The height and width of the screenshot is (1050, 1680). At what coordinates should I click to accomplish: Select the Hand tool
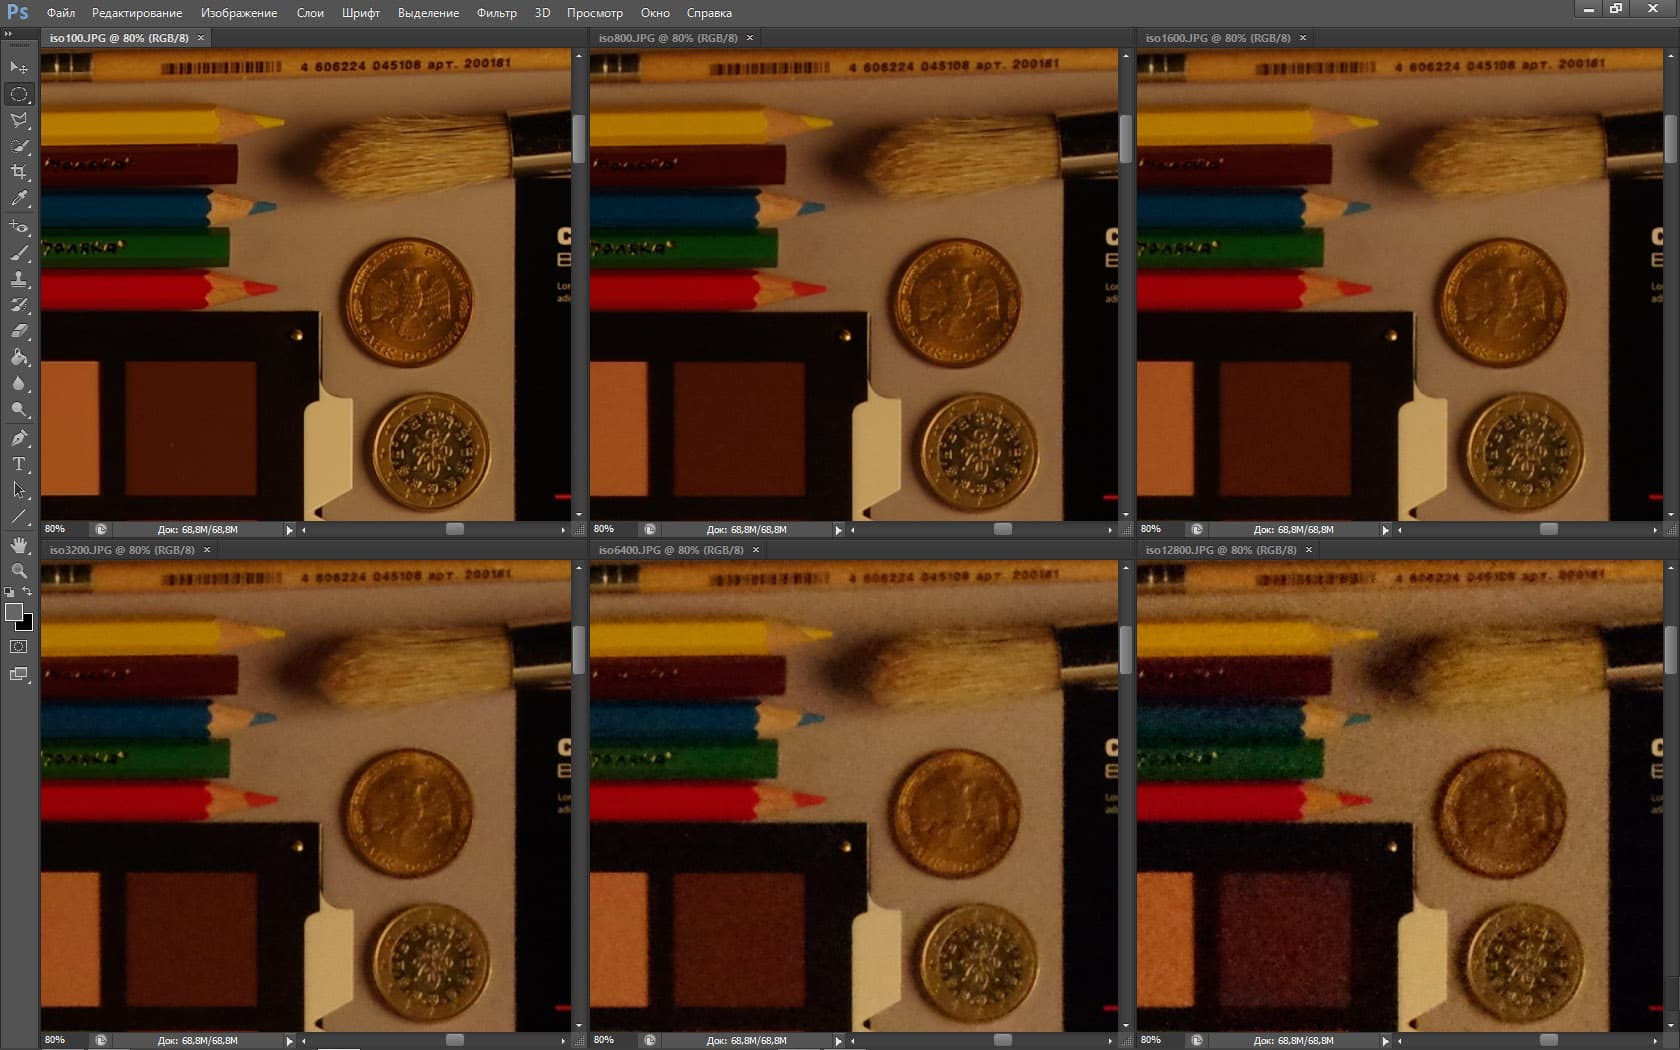click(x=19, y=545)
